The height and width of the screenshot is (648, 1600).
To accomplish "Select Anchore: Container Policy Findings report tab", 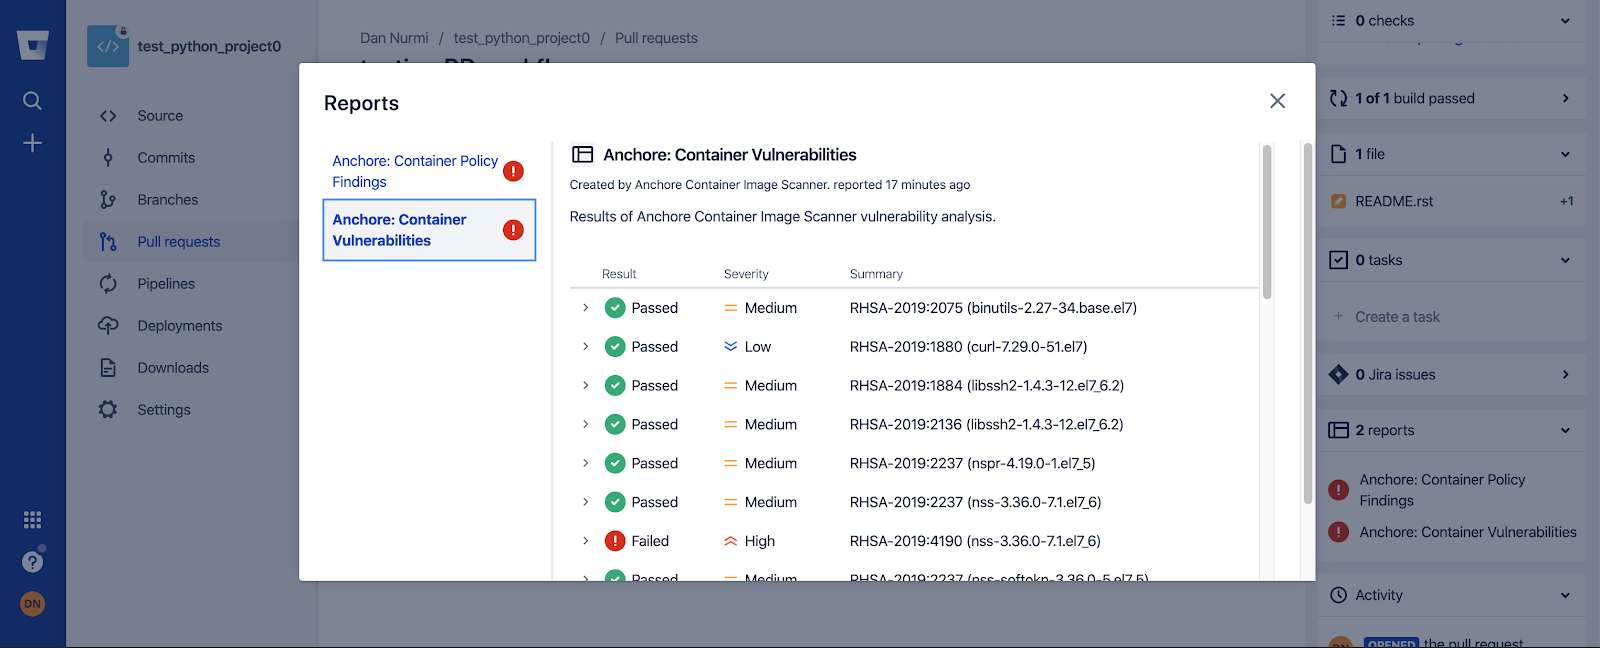I will [429, 171].
